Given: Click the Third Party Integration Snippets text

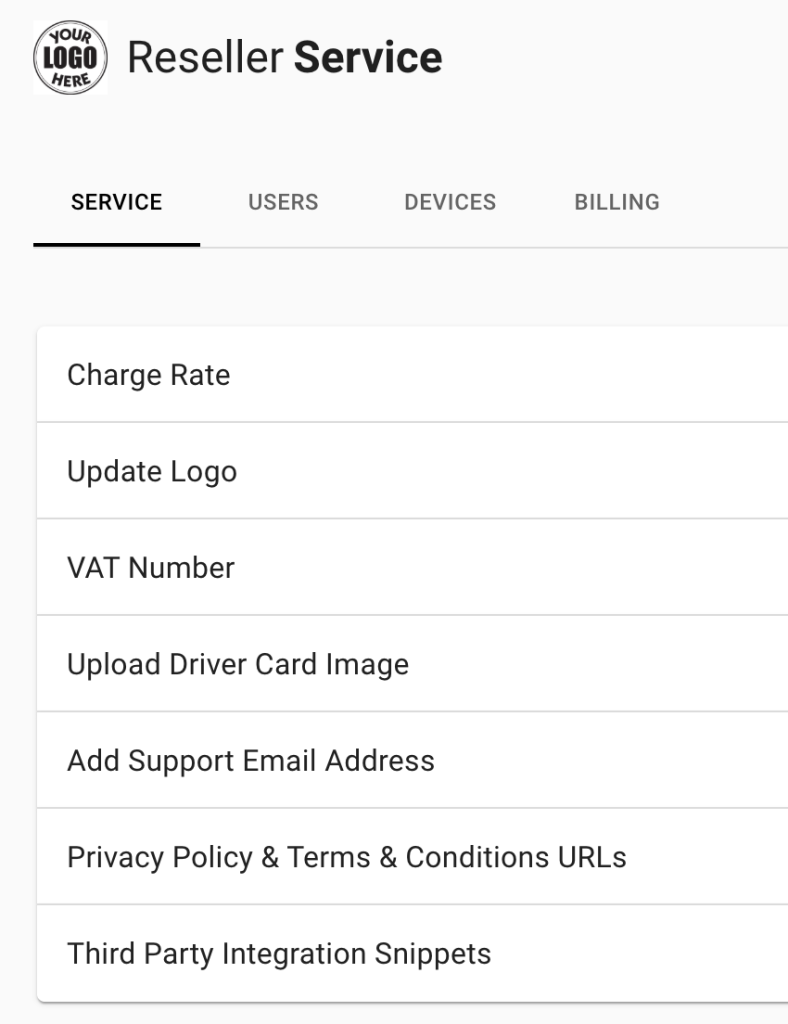Looking at the screenshot, I should coord(279,953).
